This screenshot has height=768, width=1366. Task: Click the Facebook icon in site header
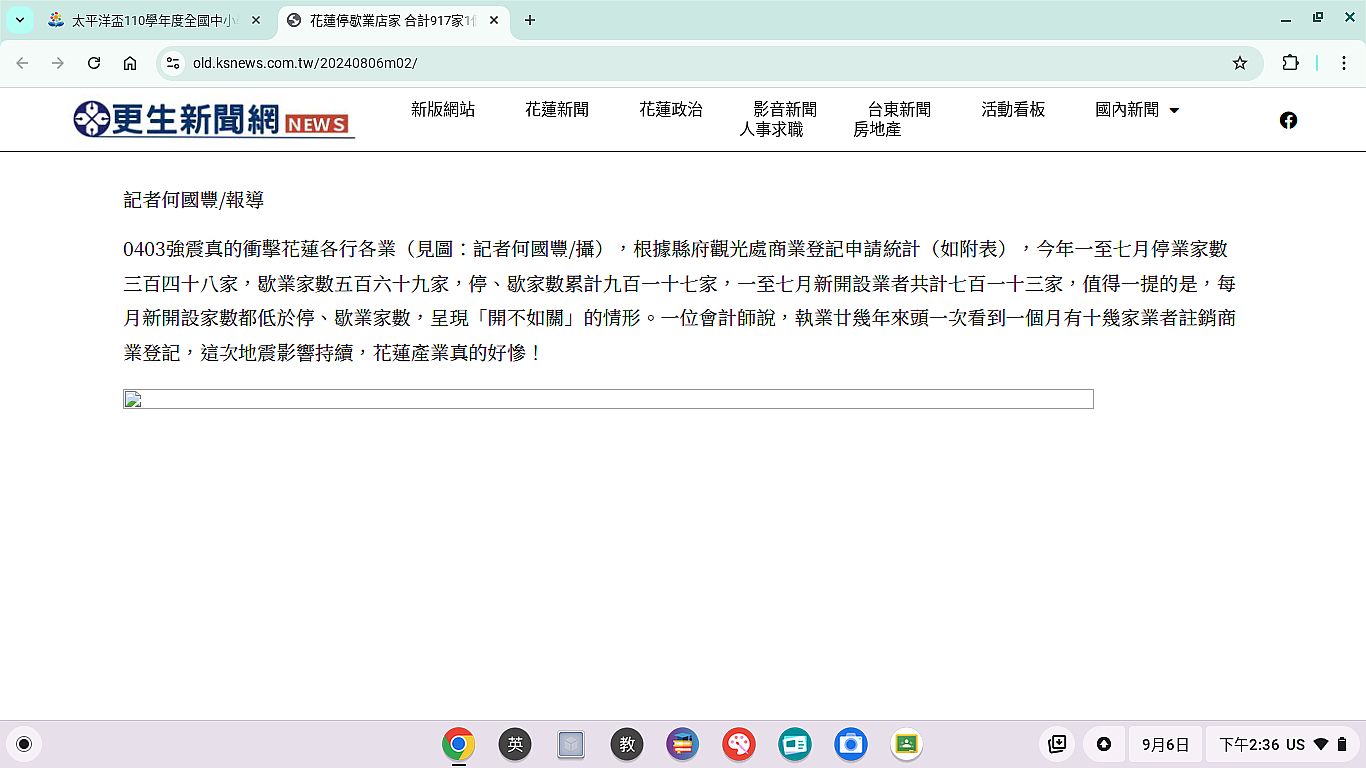point(1288,120)
